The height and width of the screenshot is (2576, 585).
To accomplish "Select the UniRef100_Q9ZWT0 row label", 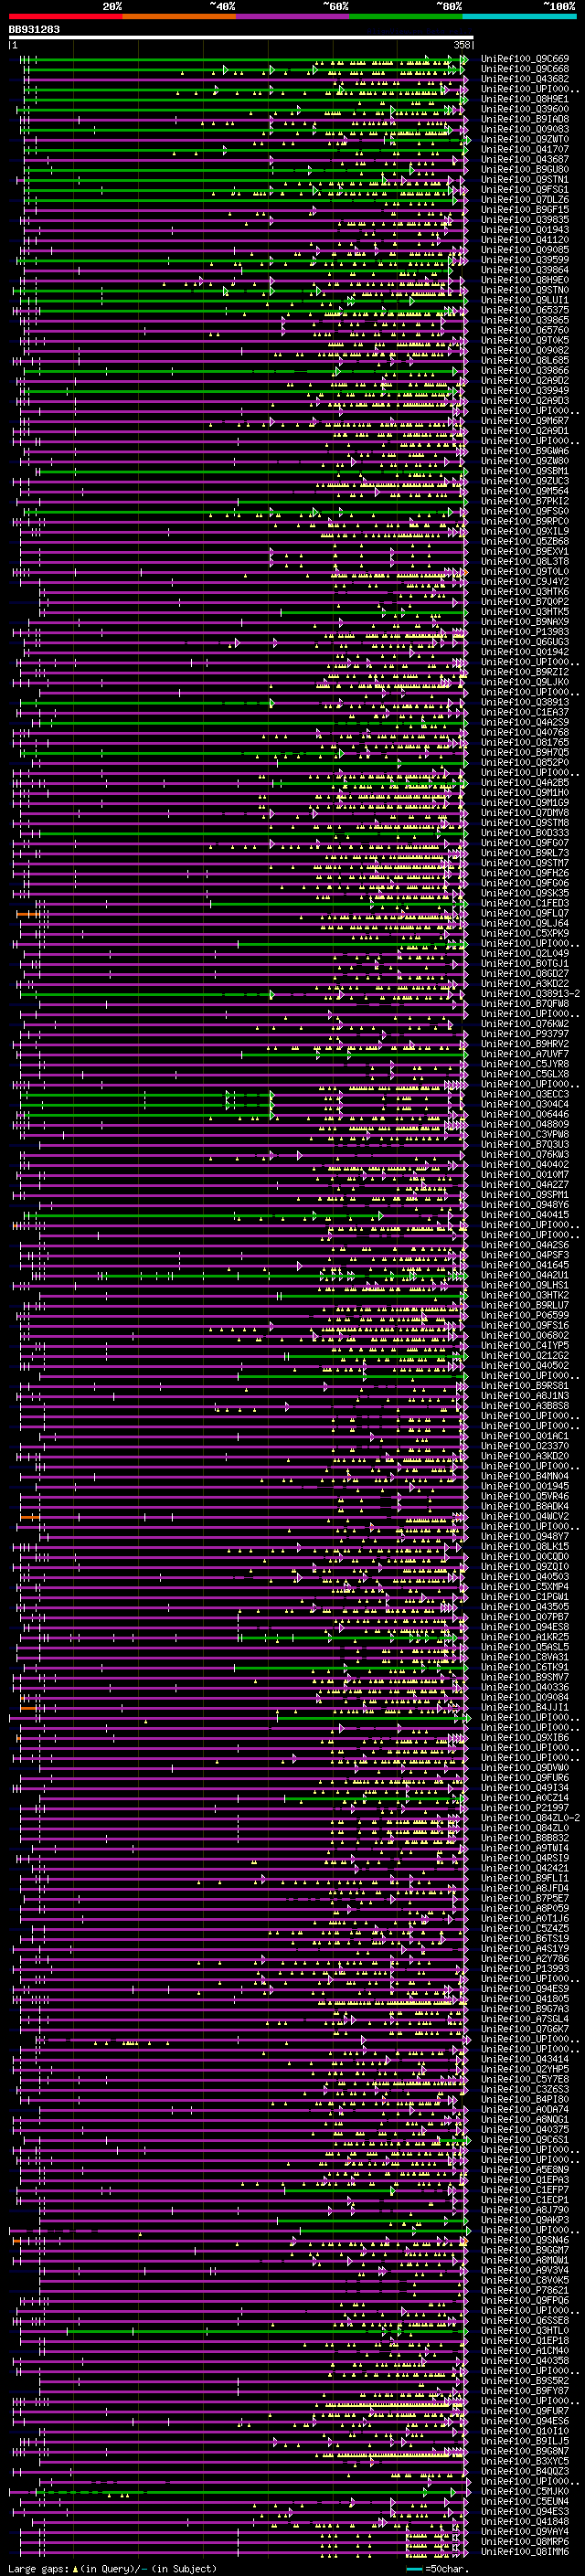I will [x=525, y=139].
